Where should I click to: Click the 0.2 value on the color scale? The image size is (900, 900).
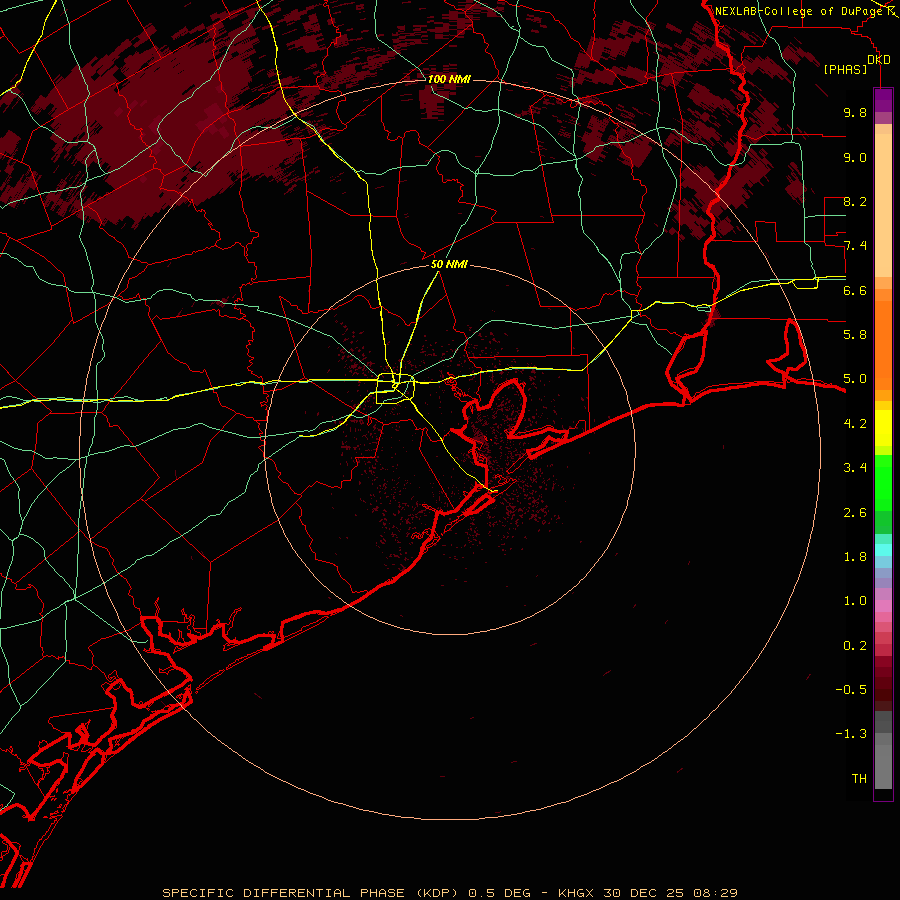click(x=855, y=646)
